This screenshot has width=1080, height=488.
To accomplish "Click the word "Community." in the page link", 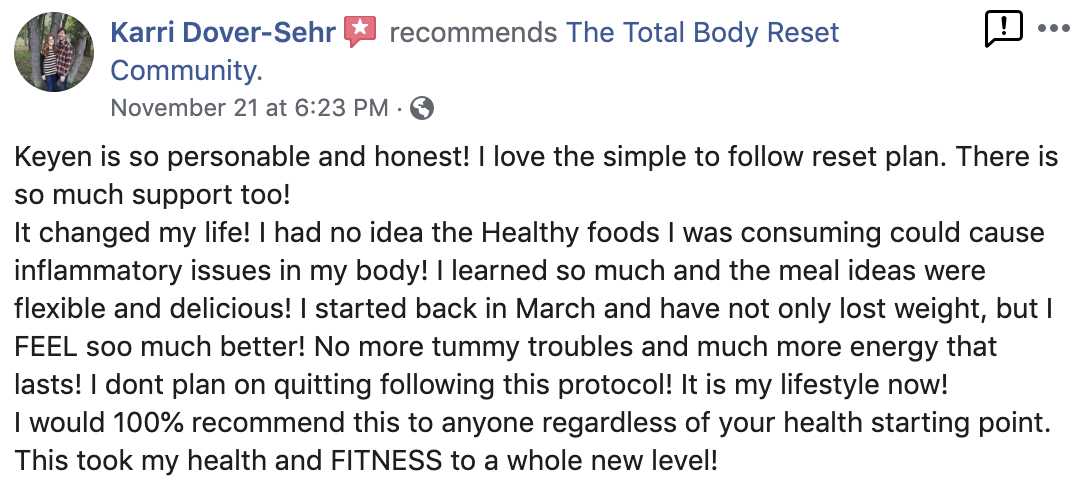I will [x=187, y=71].
